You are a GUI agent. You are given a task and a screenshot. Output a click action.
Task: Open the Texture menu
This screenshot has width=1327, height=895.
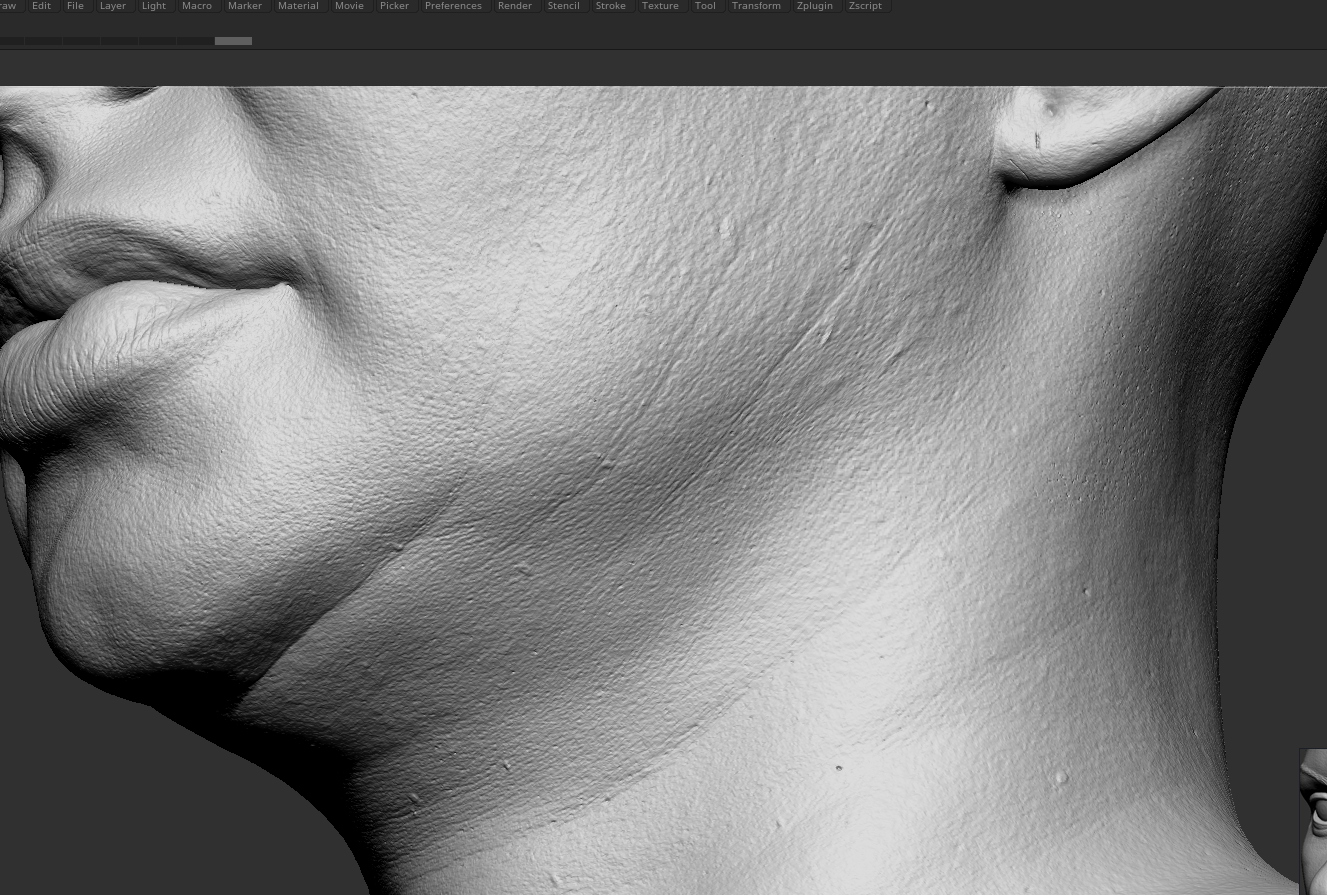[660, 6]
